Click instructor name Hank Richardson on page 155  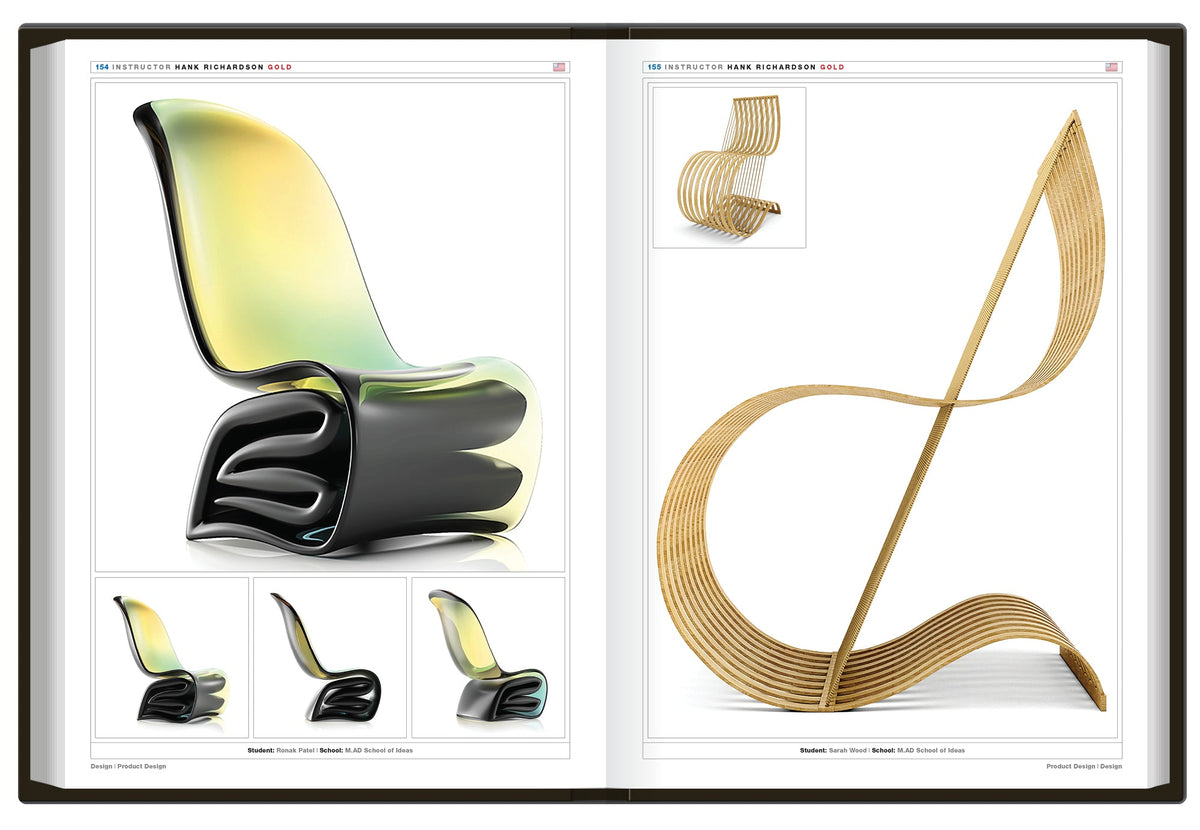pos(771,67)
